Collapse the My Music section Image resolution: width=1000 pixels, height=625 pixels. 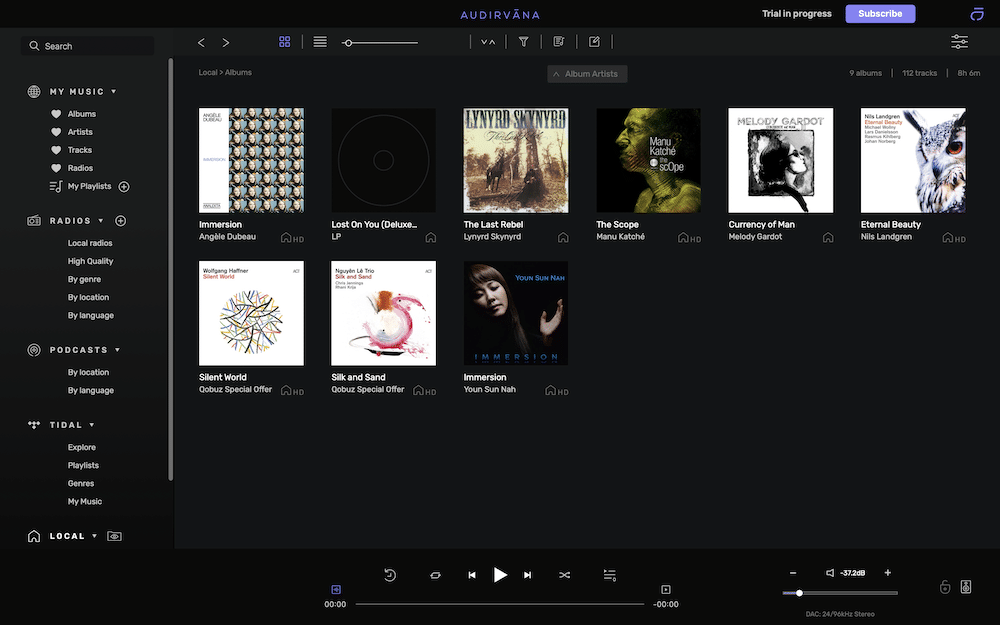point(114,91)
